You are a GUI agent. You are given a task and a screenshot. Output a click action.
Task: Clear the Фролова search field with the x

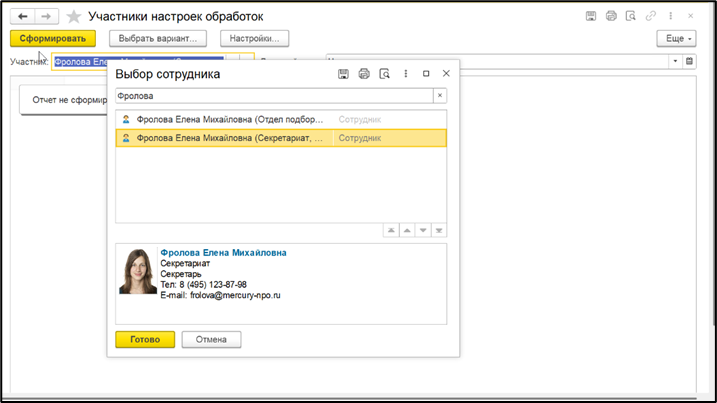(x=440, y=96)
